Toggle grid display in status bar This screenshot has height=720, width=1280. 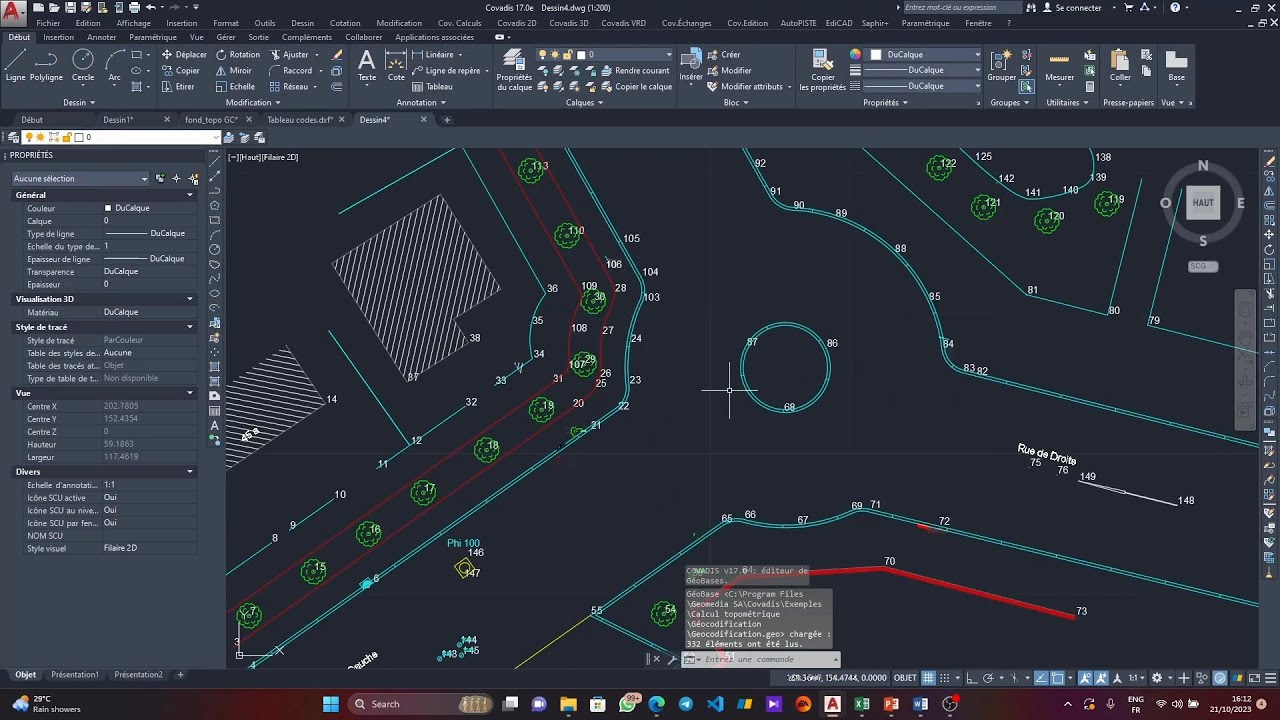coord(928,677)
